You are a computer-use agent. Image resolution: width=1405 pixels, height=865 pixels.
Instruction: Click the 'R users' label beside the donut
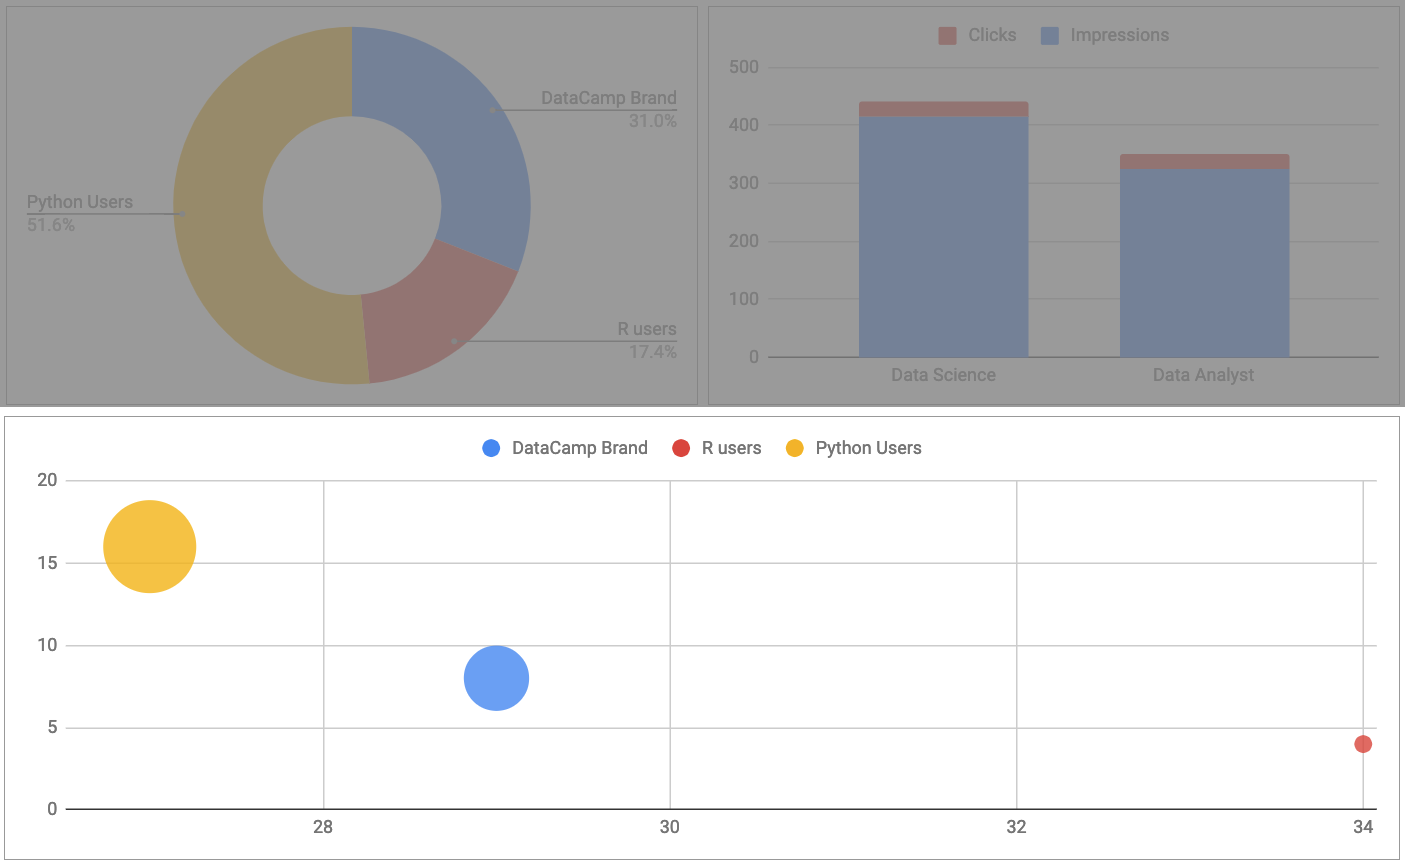[x=647, y=329]
